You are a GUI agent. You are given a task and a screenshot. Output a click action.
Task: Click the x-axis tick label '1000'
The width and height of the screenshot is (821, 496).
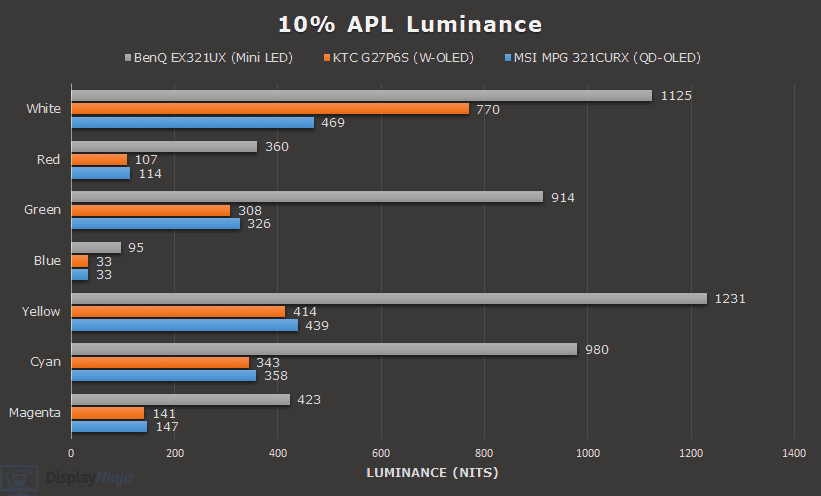point(588,453)
